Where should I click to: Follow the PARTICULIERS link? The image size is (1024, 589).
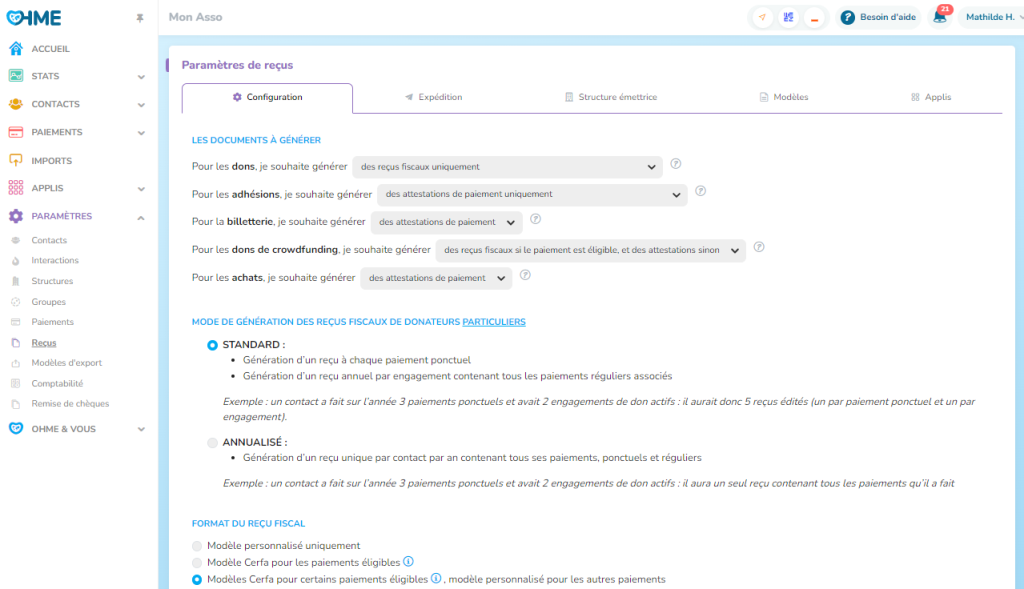click(493, 322)
